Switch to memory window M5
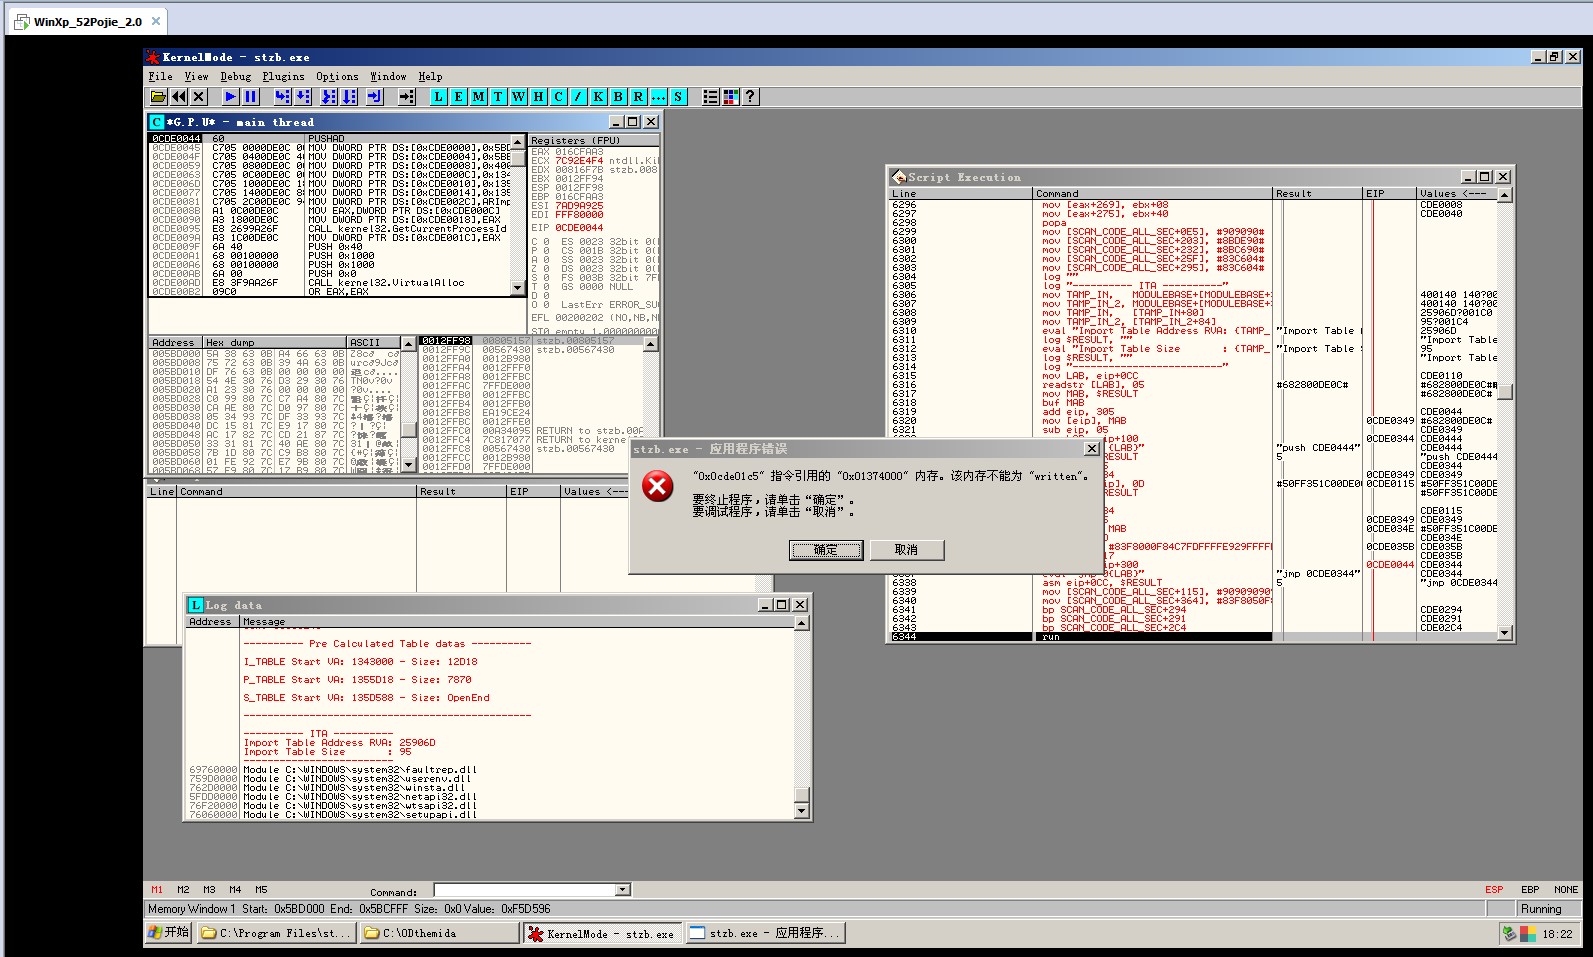 pyautogui.click(x=261, y=889)
